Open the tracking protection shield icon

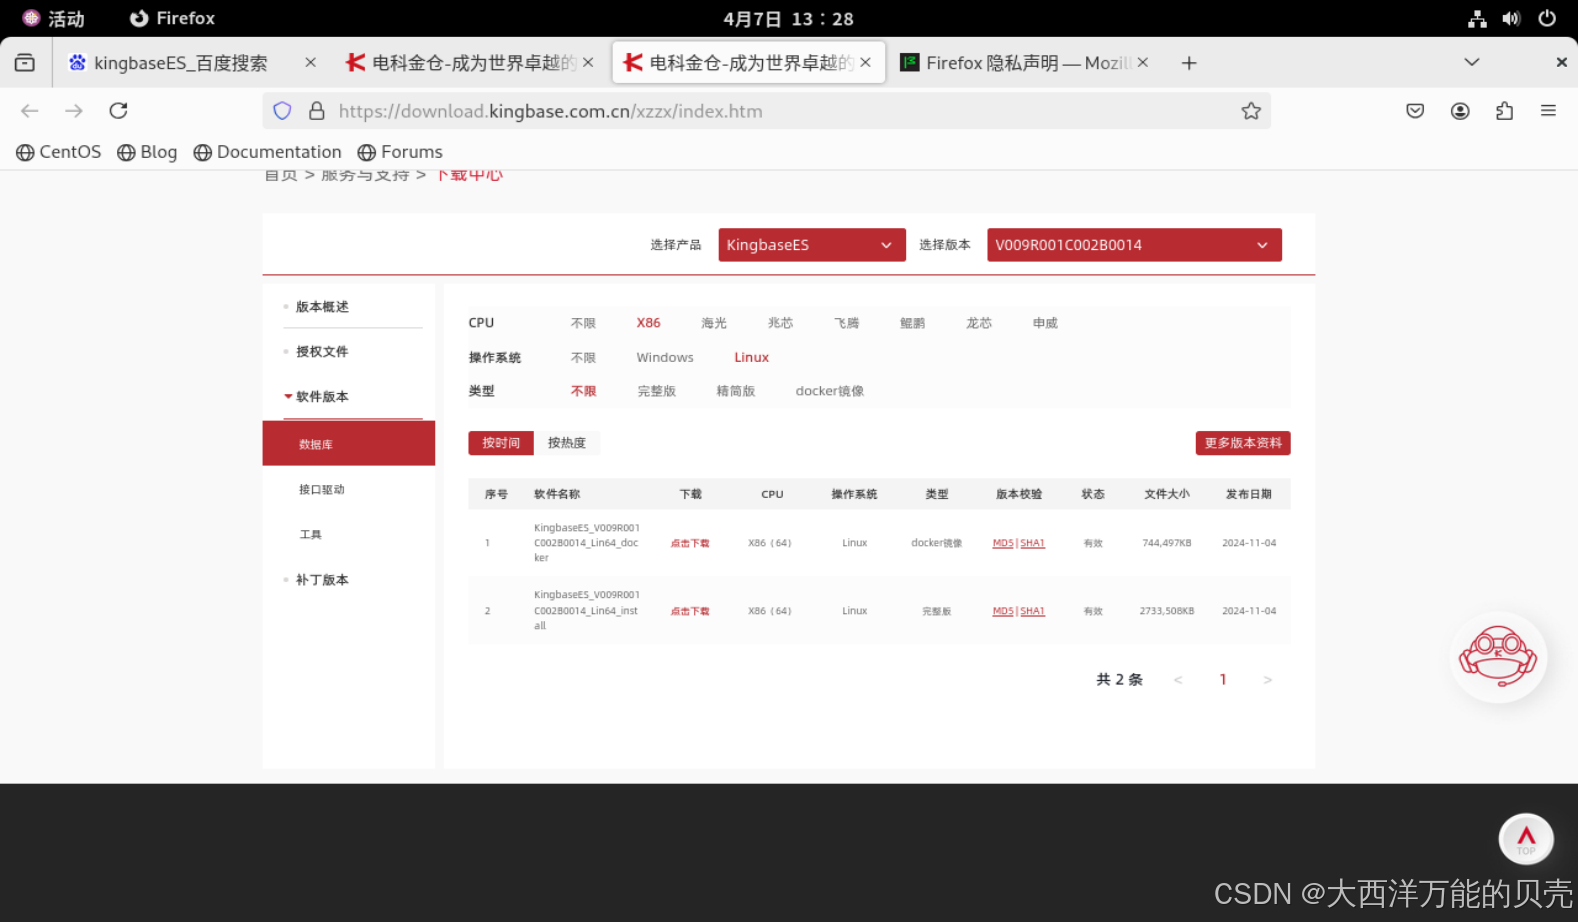[x=282, y=111]
